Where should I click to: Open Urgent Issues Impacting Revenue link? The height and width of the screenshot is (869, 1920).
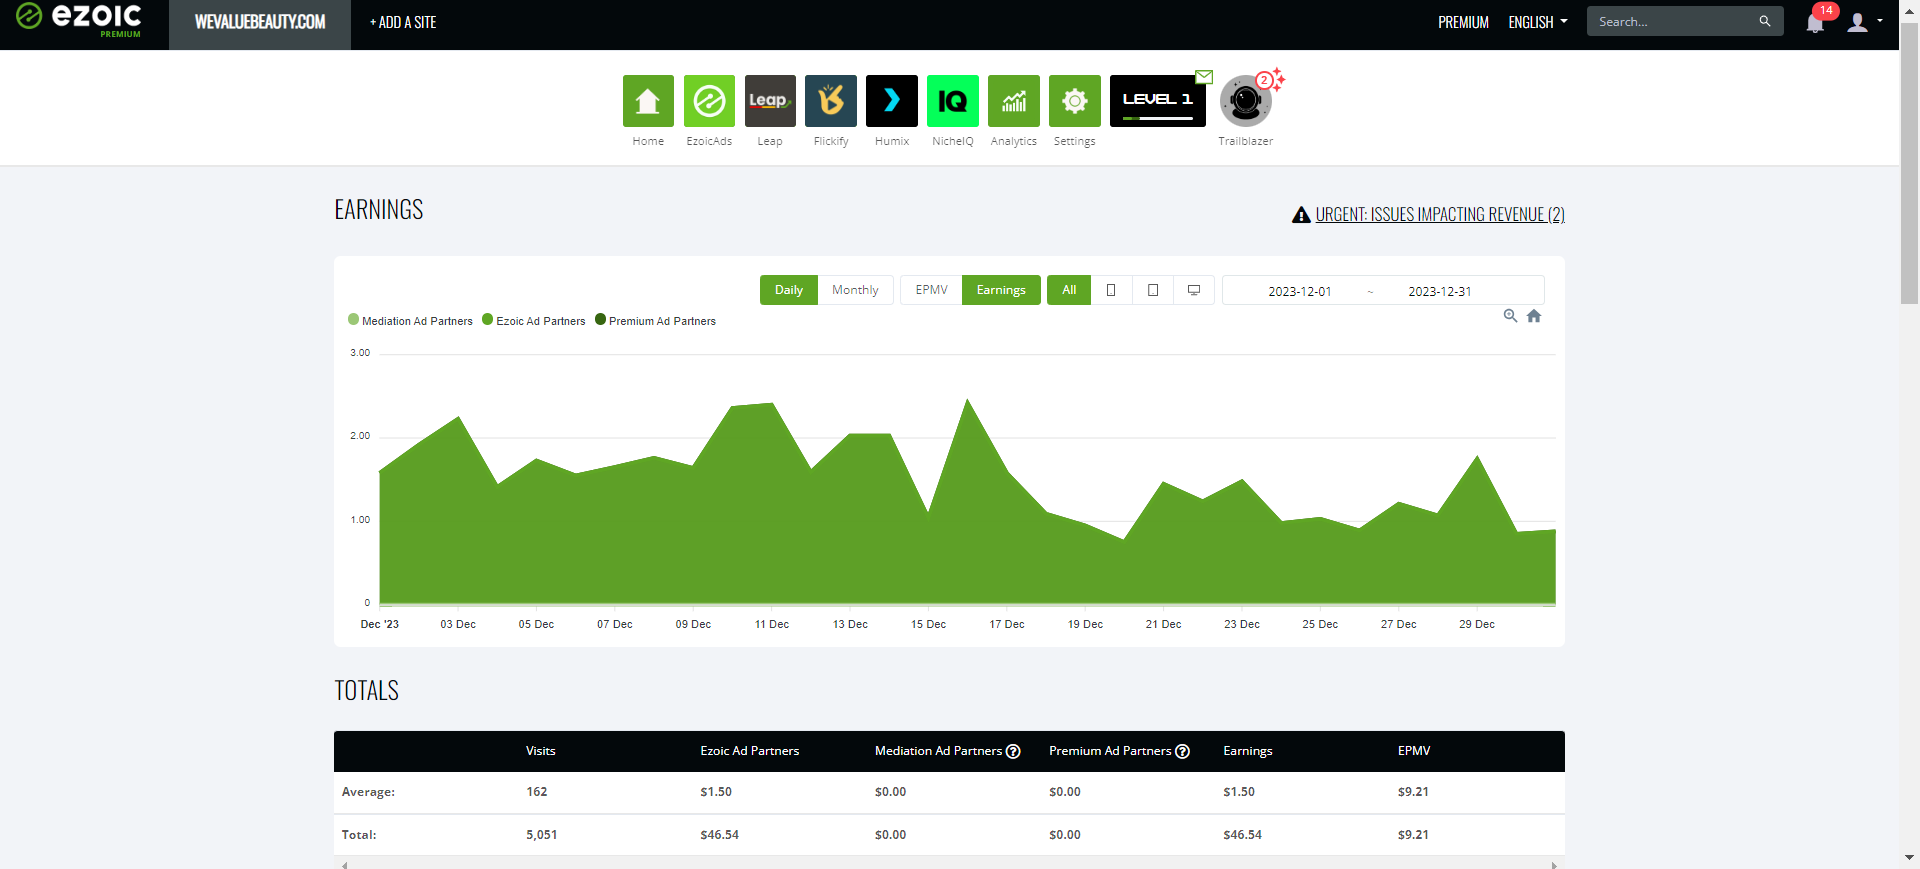pos(1440,215)
